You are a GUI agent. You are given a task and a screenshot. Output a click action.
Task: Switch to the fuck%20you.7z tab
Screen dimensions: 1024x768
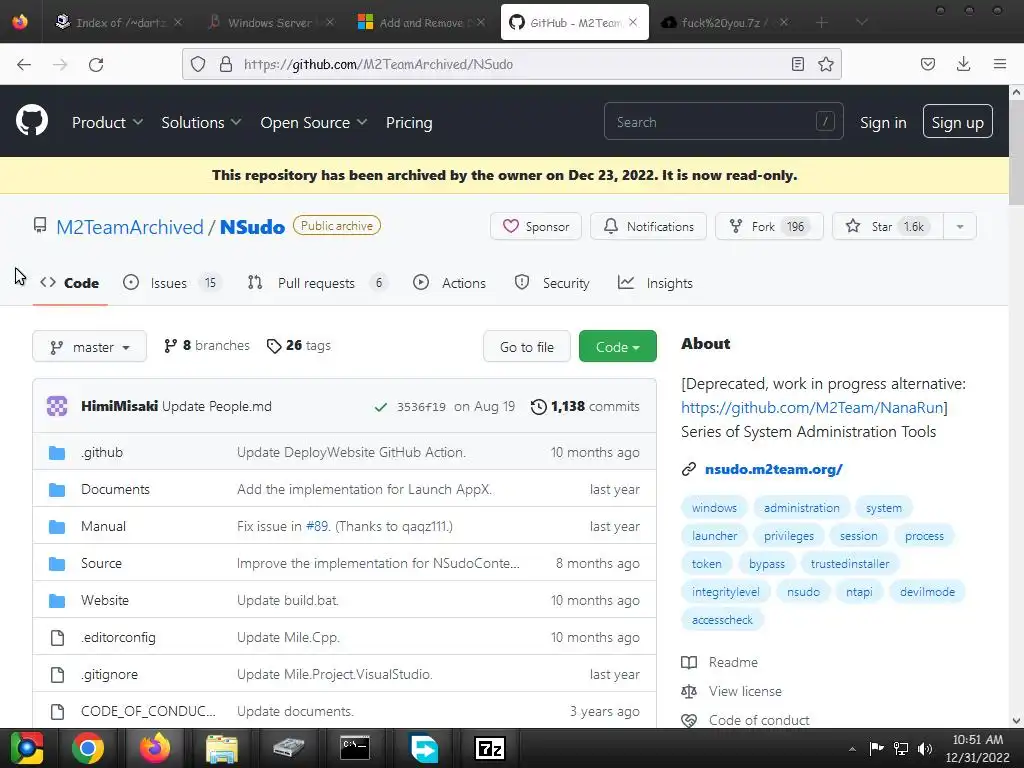coord(724,23)
